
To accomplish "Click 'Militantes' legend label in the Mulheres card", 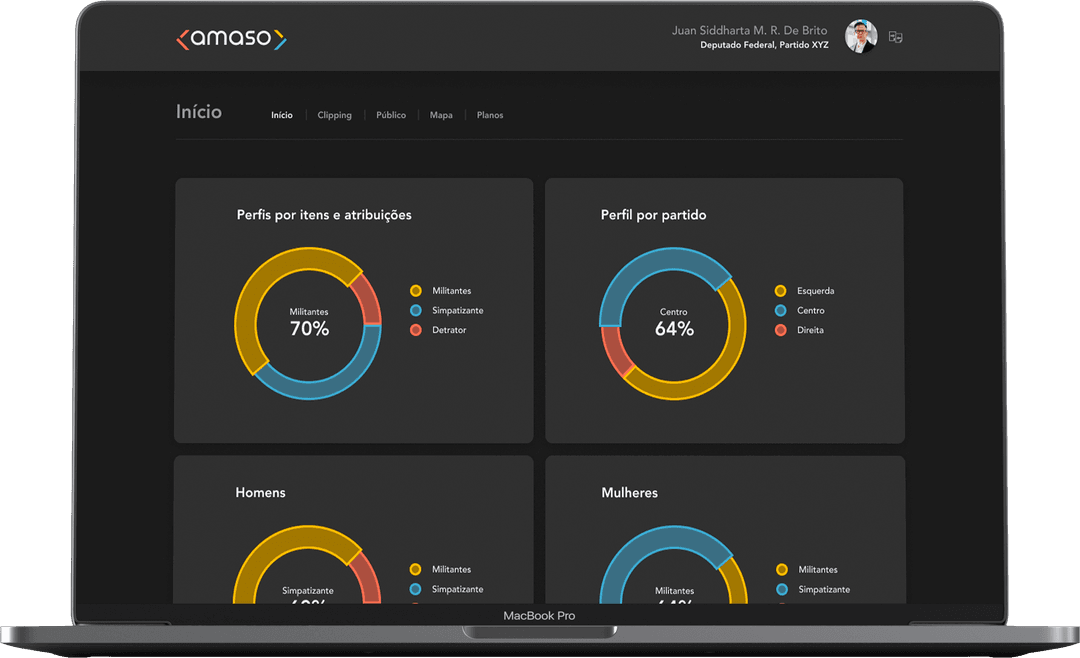I will [x=818, y=570].
